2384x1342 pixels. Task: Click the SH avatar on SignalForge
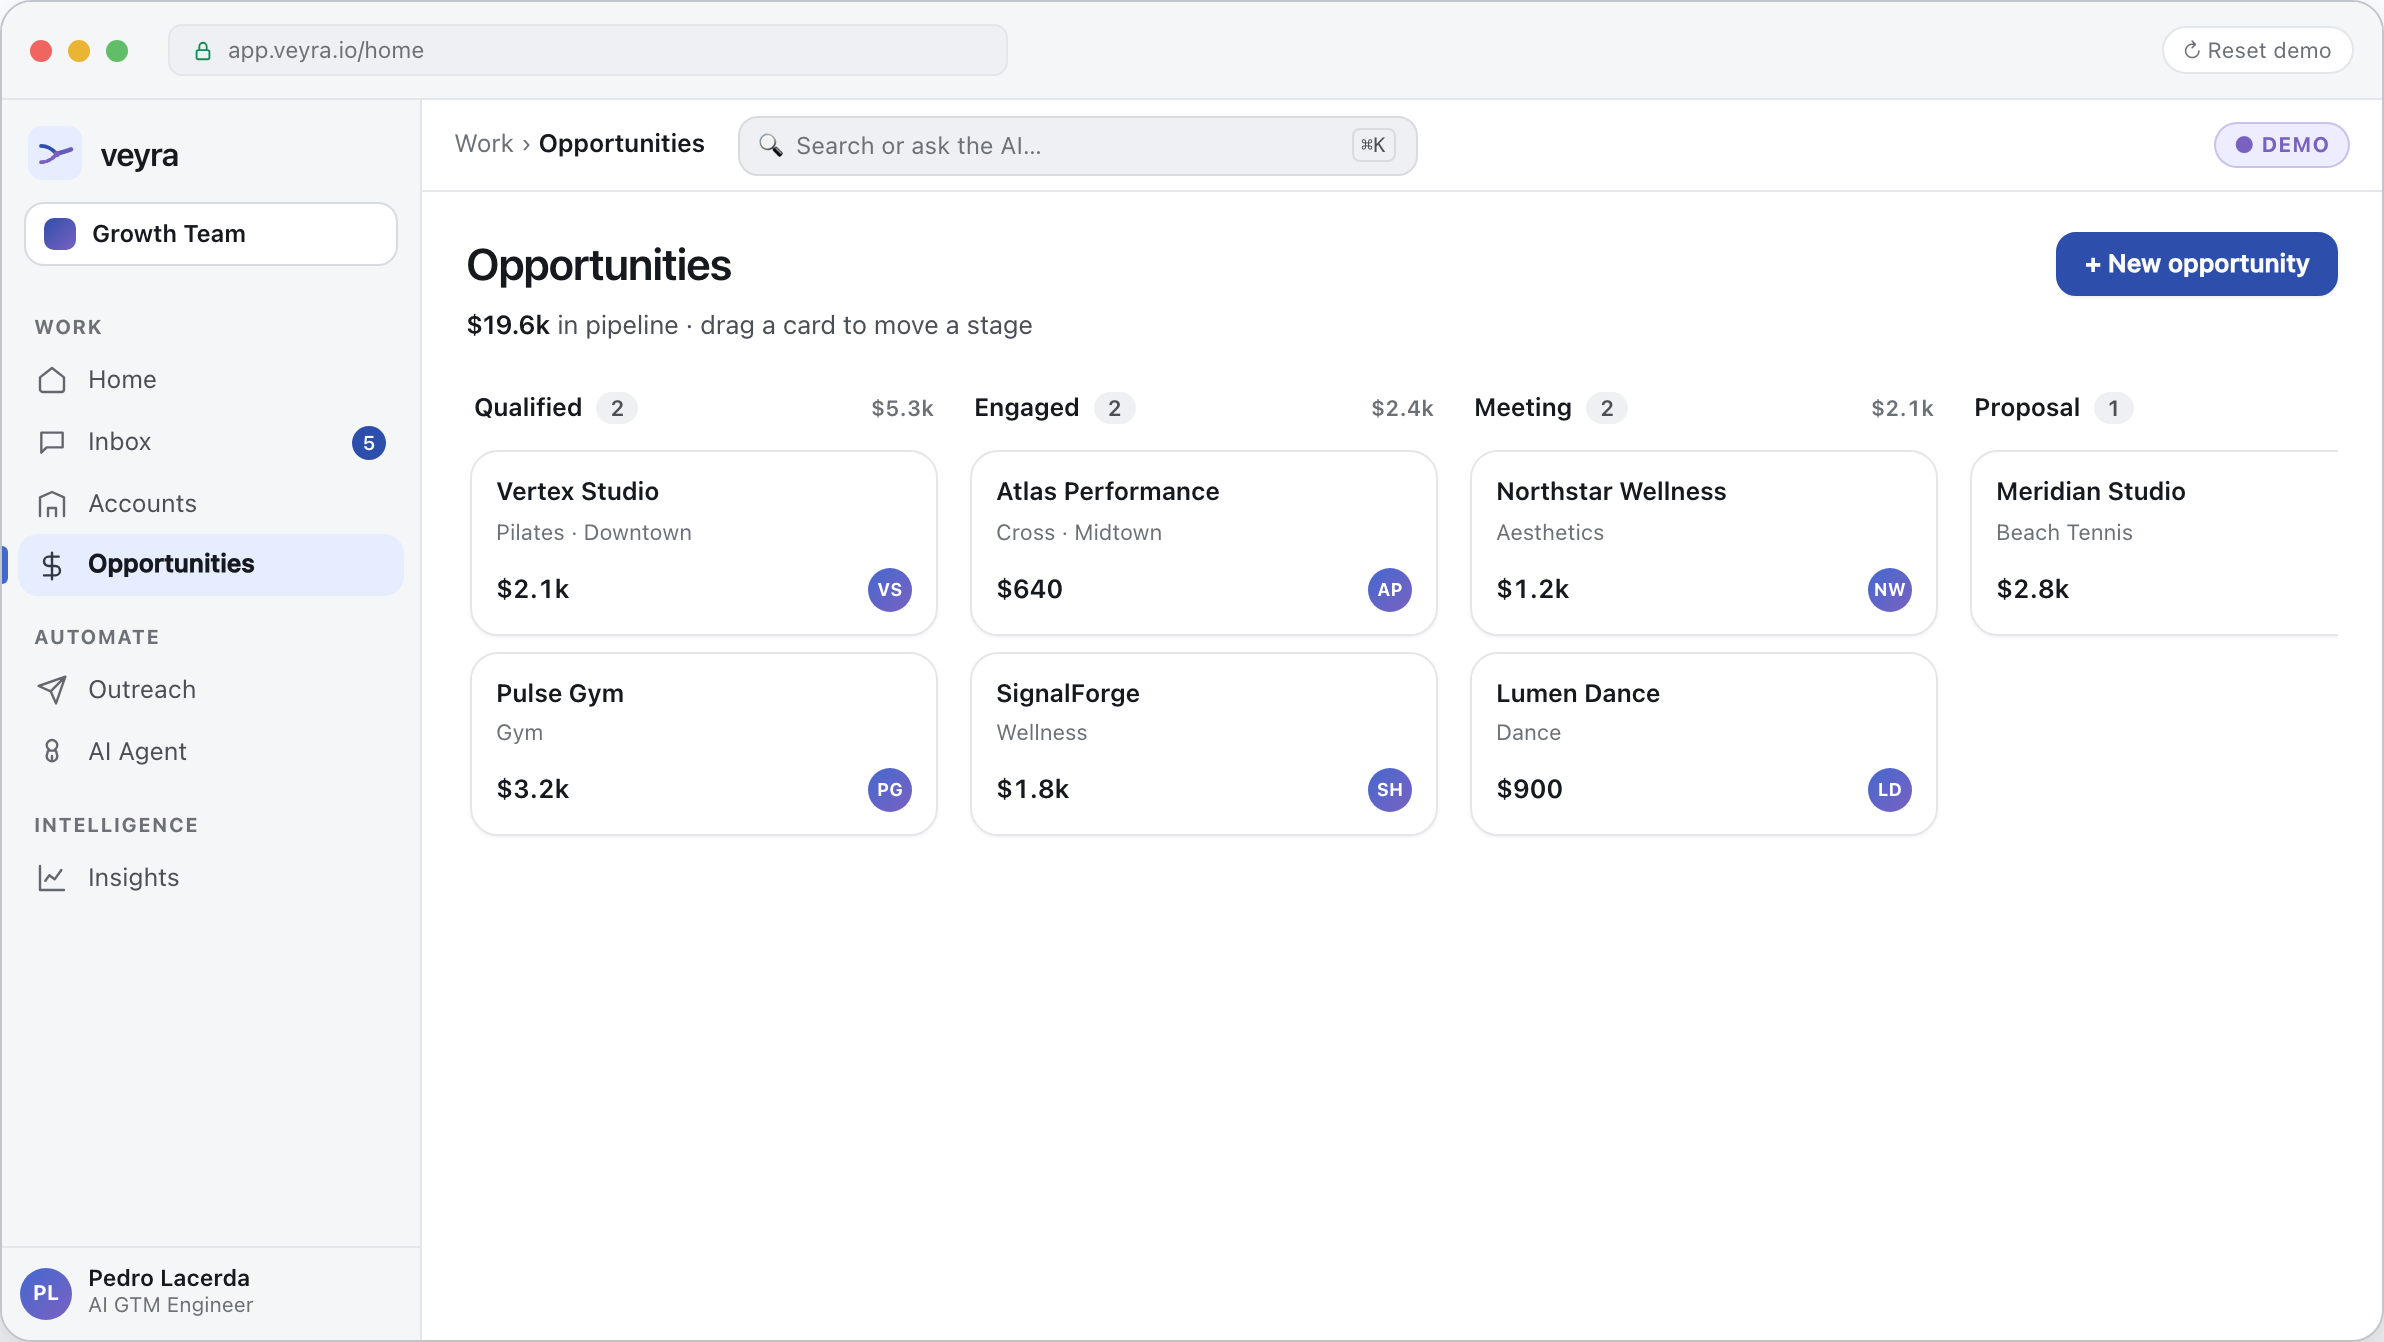(x=1390, y=790)
